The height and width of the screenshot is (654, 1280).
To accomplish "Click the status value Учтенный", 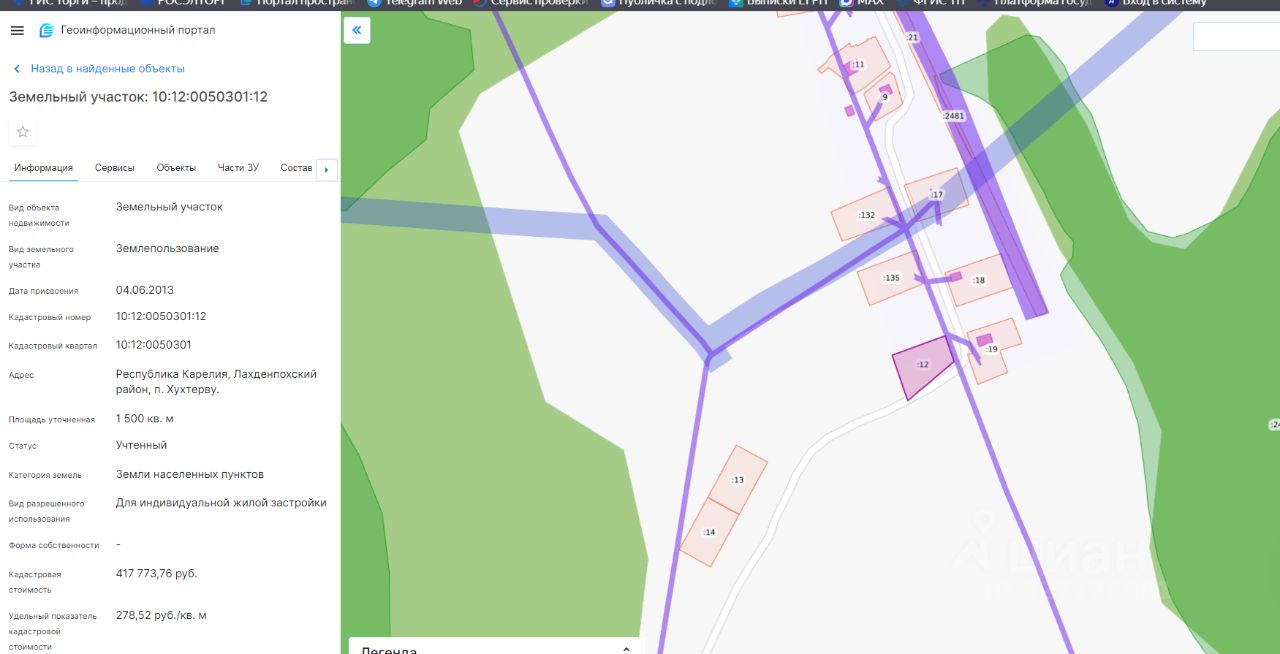I will coord(141,445).
